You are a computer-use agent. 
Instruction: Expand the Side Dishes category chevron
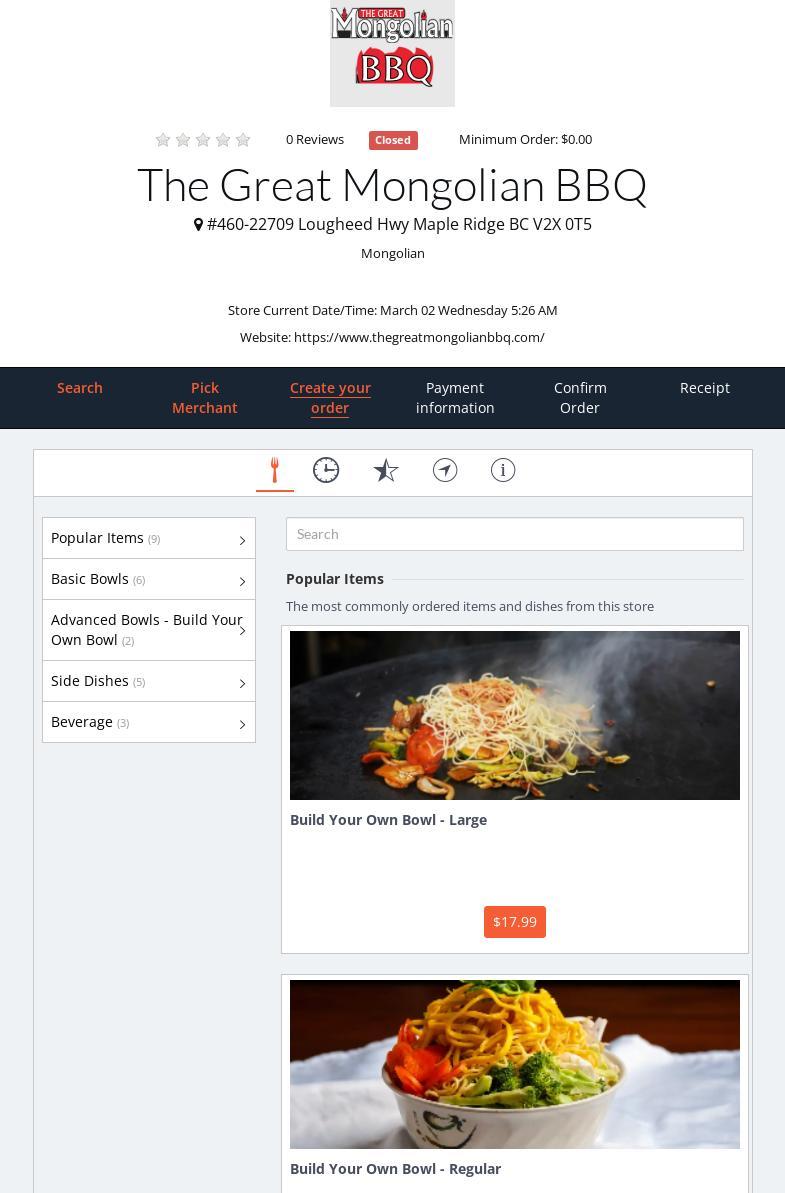click(242, 683)
